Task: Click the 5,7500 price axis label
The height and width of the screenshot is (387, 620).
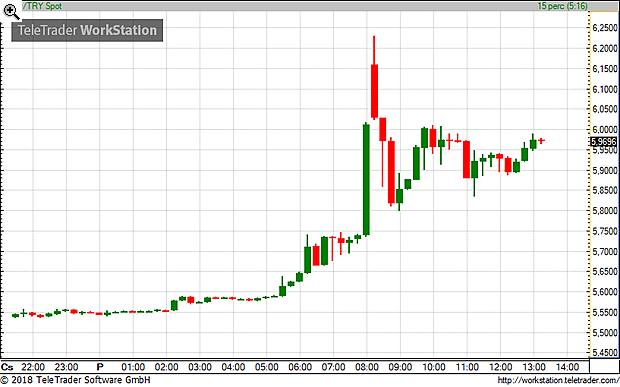Action: click(605, 232)
